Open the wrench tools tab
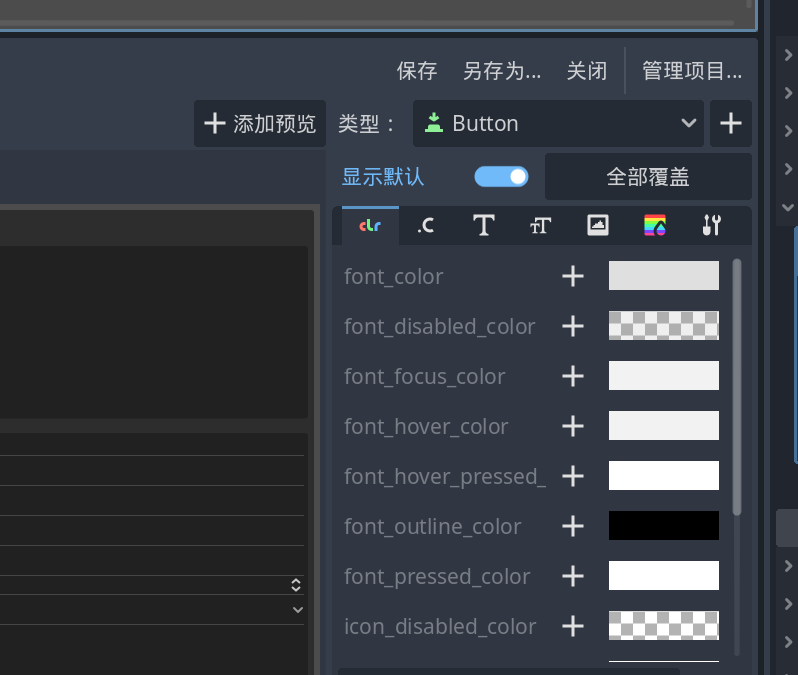The width and height of the screenshot is (798, 675). point(711,226)
